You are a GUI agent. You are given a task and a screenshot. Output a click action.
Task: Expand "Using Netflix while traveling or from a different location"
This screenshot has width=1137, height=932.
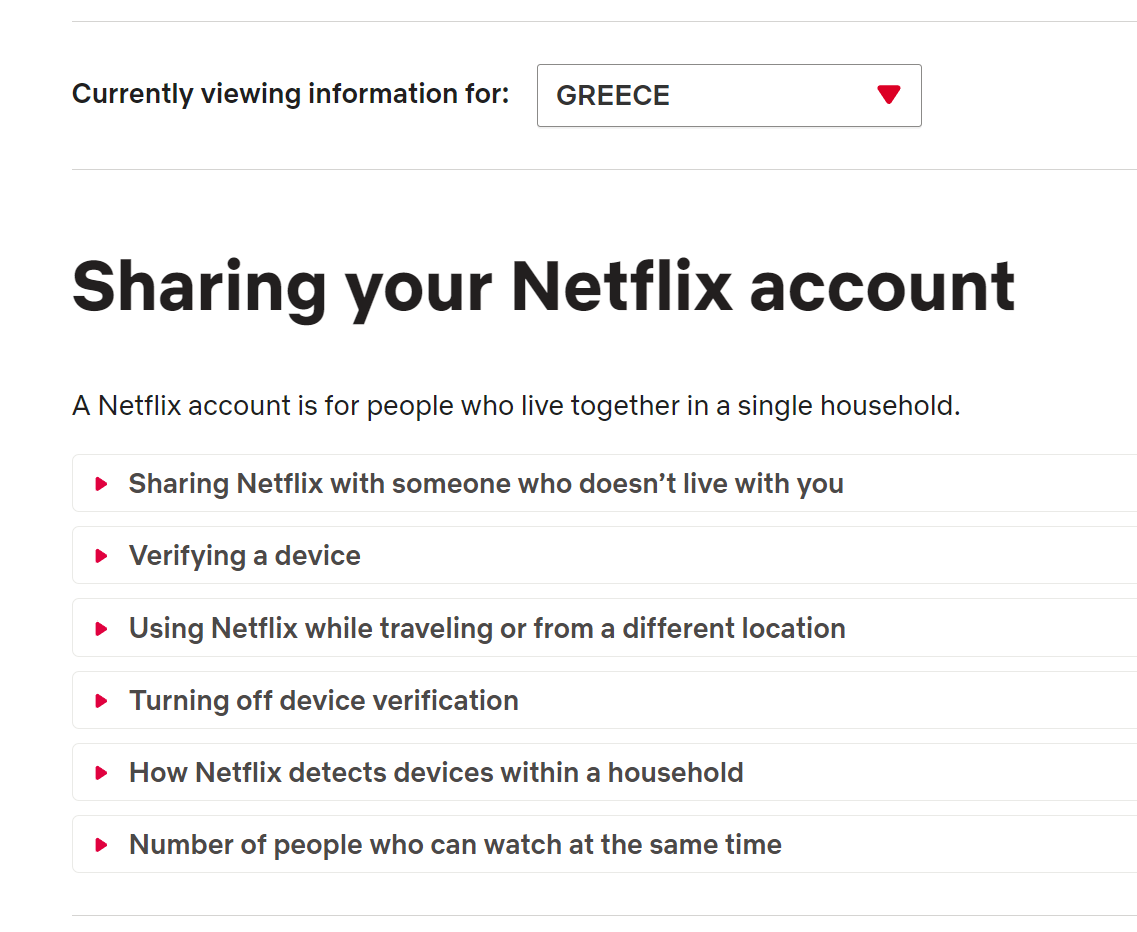click(x=604, y=628)
